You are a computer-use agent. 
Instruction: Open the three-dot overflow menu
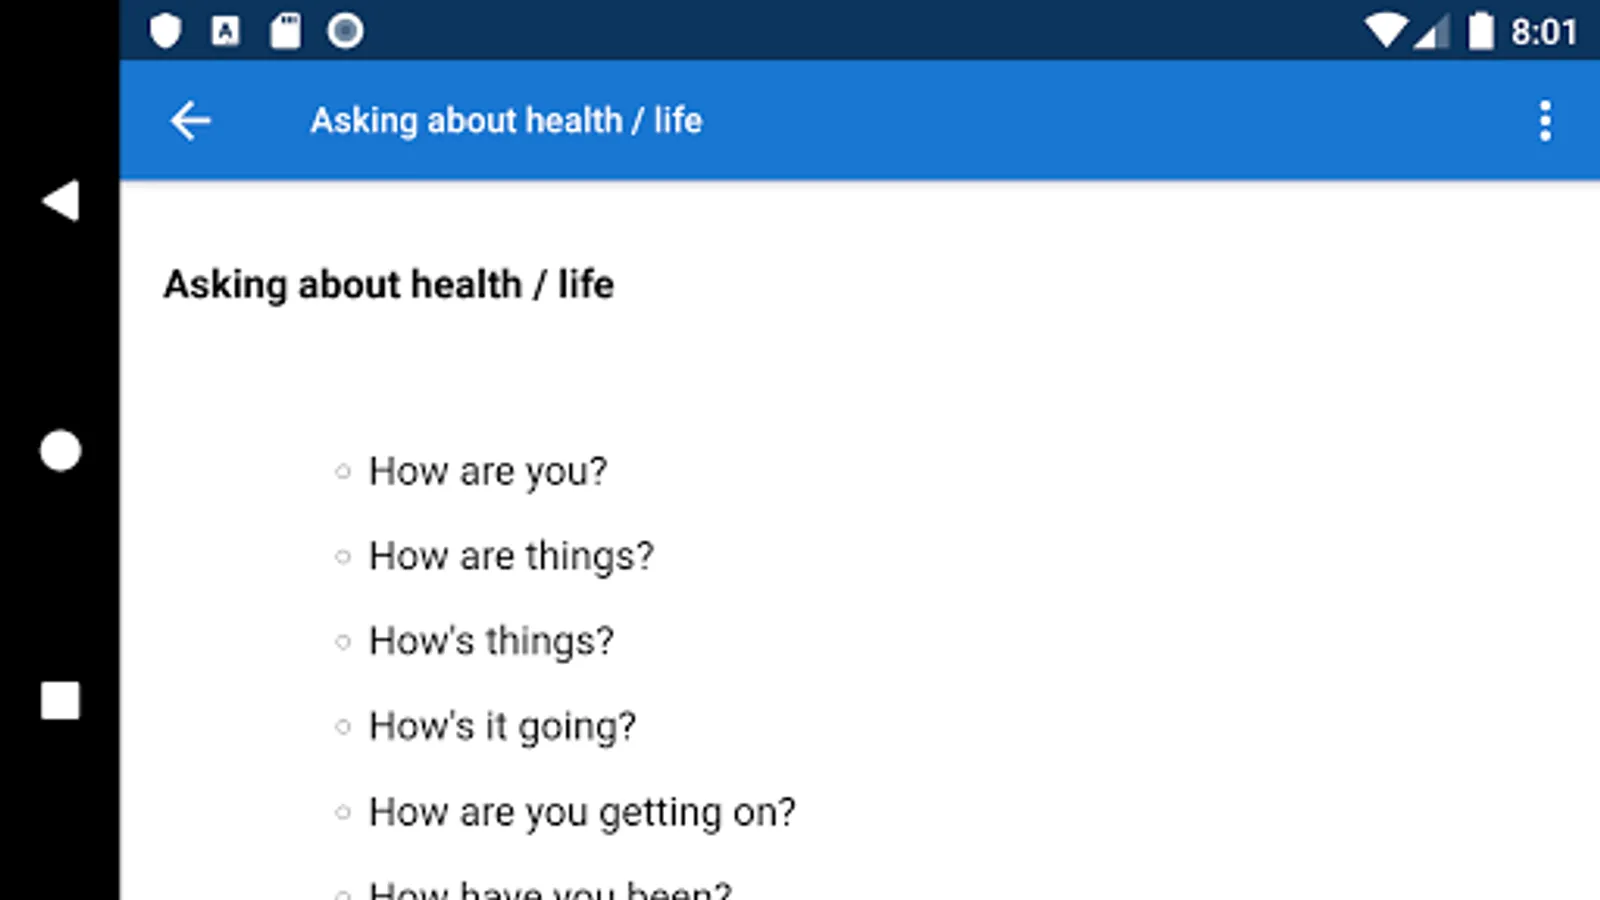[x=1545, y=121]
